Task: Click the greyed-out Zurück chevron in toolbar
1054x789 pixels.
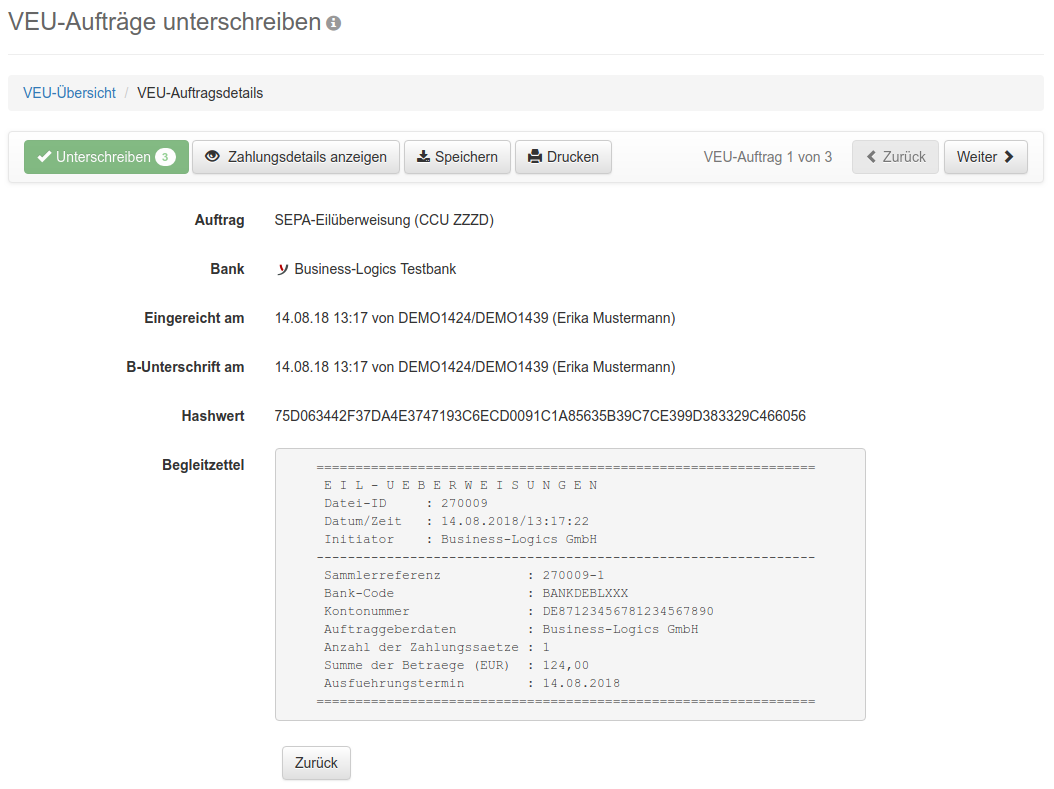Action: (872, 157)
